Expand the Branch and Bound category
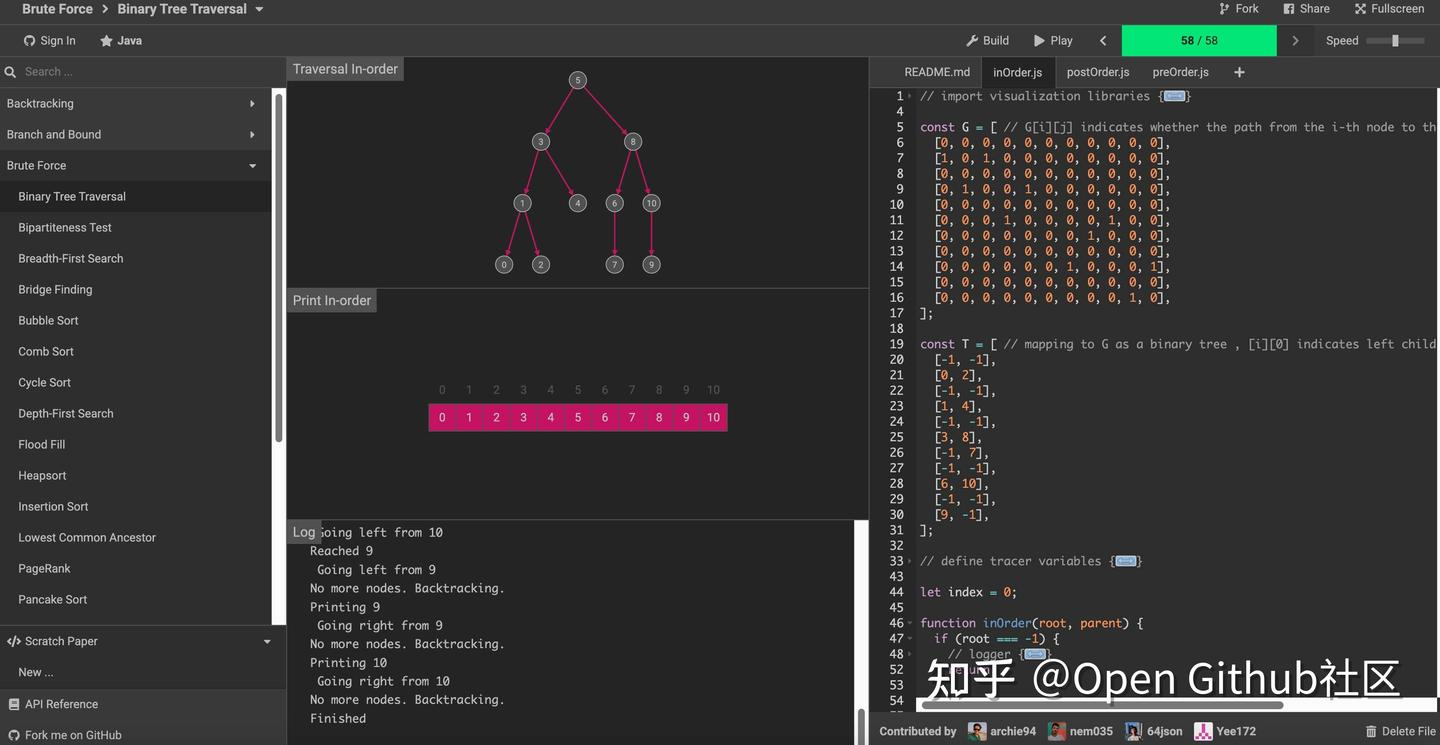Screen dimensions: 1440x745 click(x=252, y=135)
